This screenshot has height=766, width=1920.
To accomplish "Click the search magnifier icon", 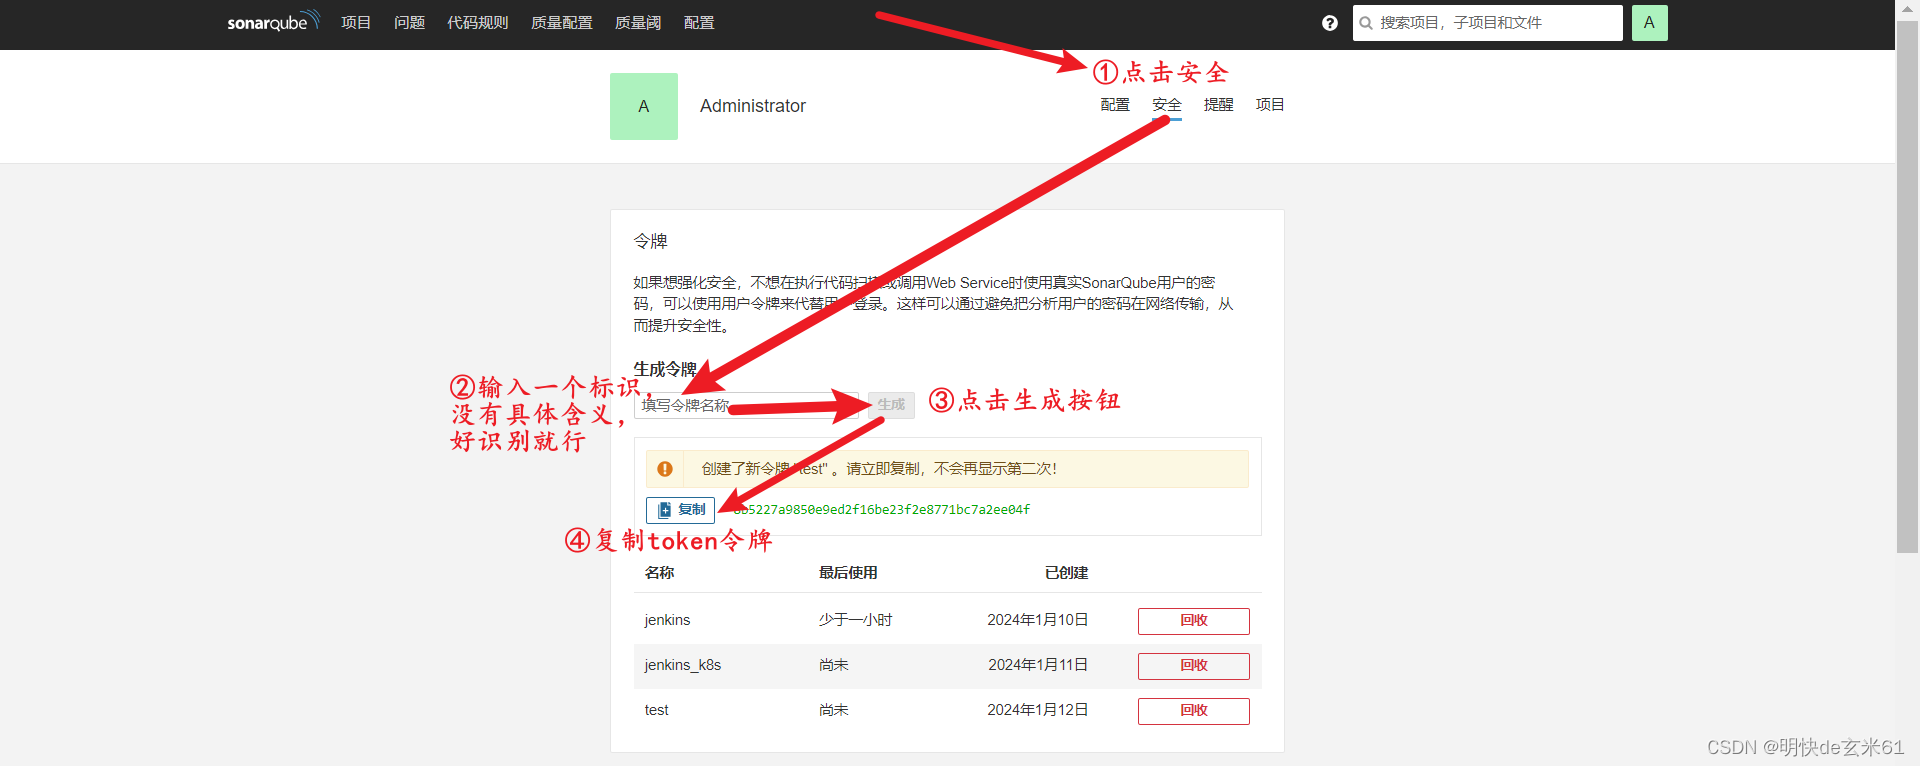I will 1366,23.
